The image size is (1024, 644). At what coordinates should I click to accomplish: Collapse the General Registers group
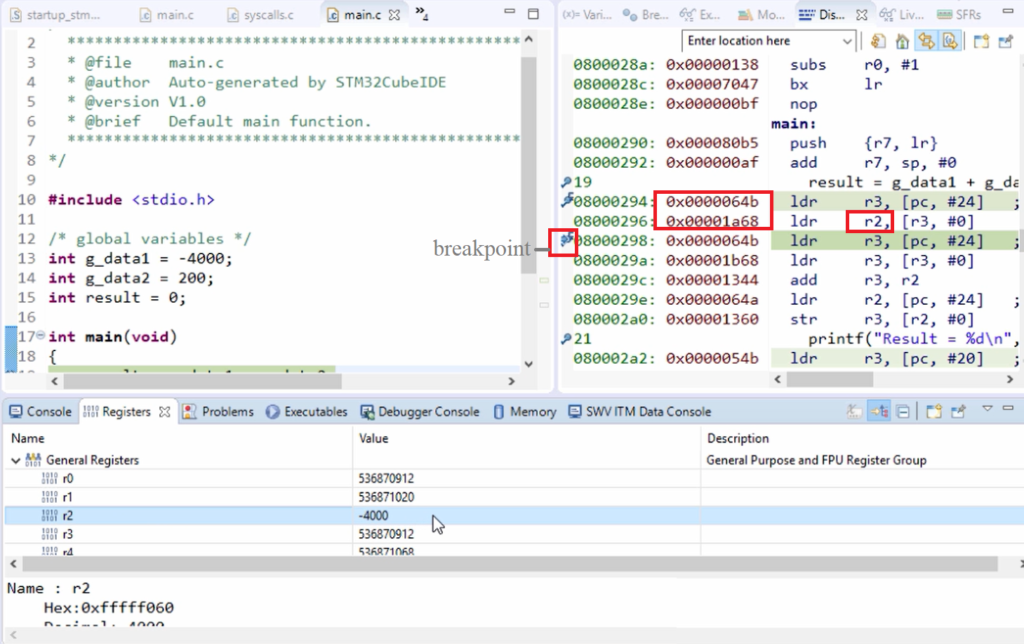[16, 460]
